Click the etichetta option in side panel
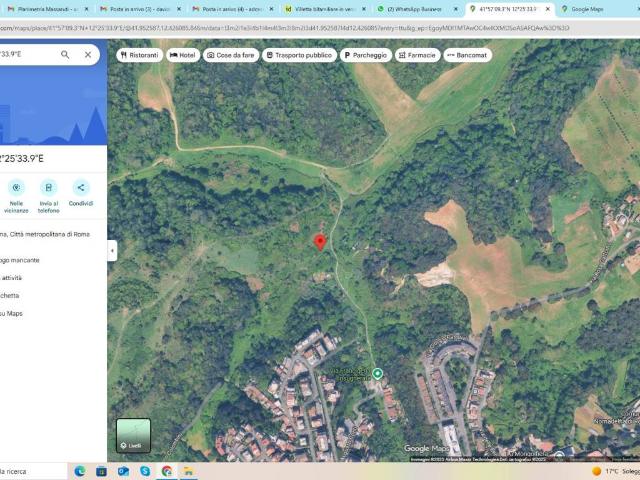Viewport: 640px width, 480px height. pyautogui.click(x=9, y=296)
